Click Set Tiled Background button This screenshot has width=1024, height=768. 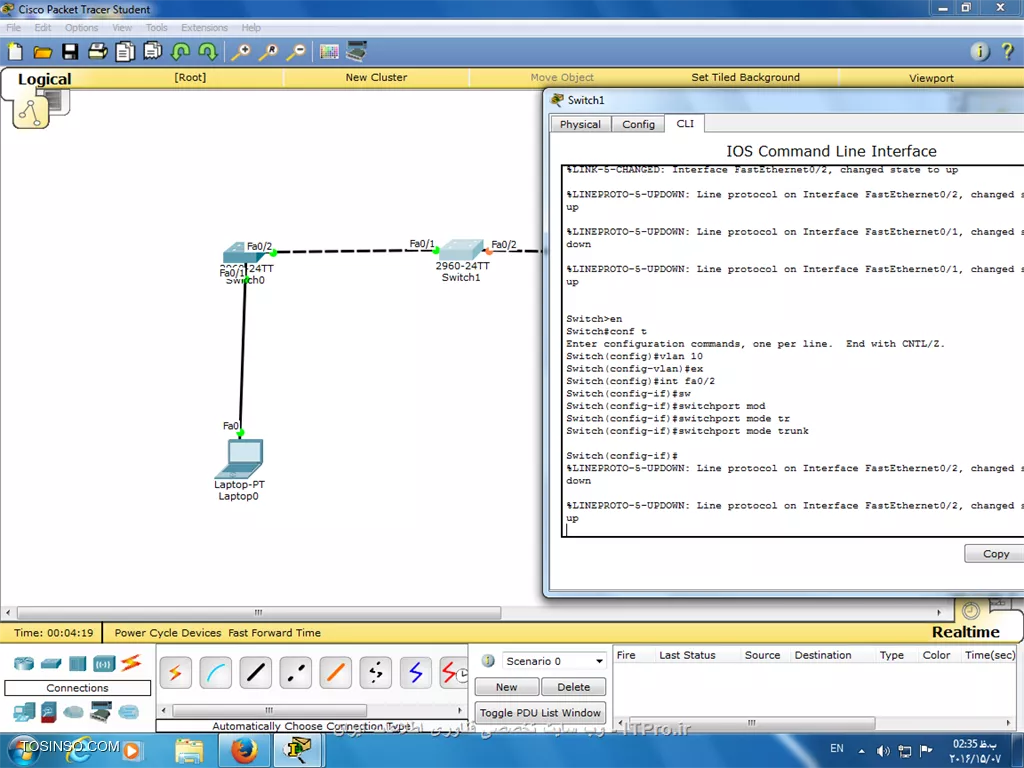coord(745,77)
